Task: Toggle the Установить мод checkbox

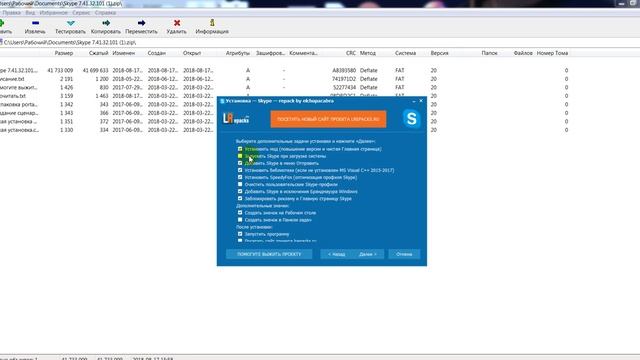Action: (240, 149)
